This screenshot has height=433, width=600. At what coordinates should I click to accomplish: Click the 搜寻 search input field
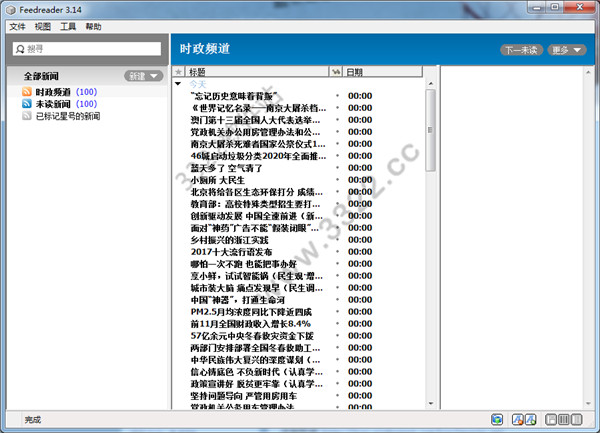click(87, 49)
